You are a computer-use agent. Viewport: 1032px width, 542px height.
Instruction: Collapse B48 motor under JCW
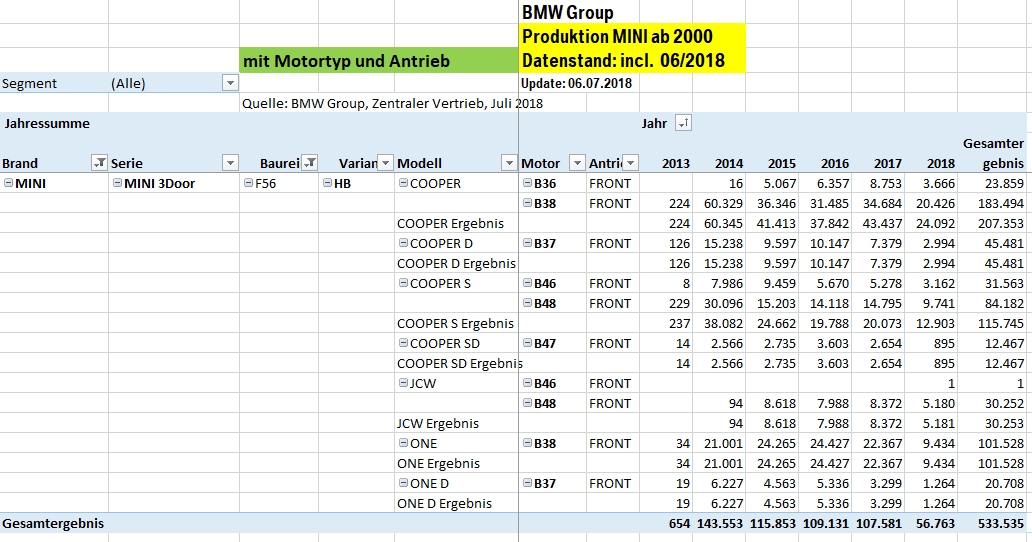527,403
